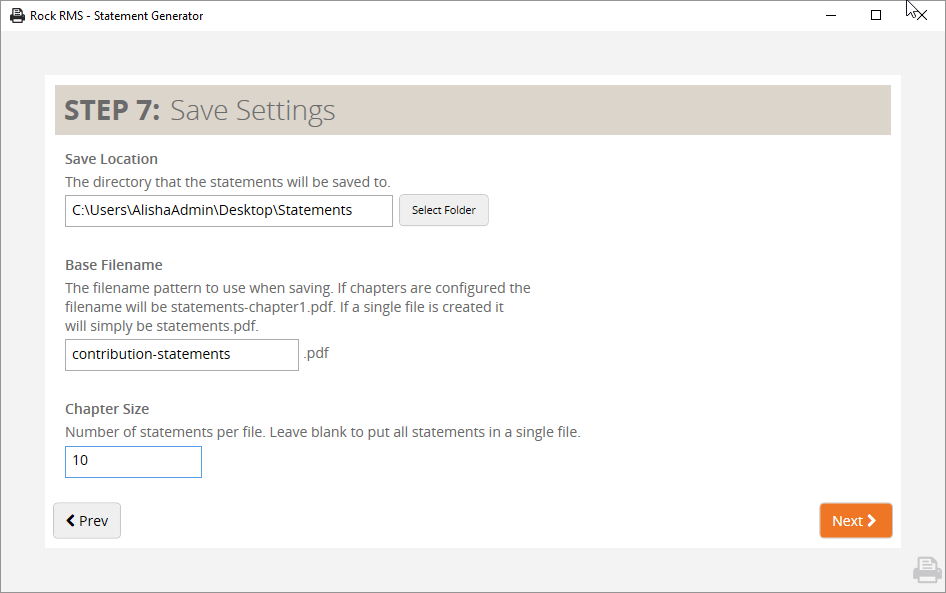Click the window title Rock RMS - Statement Generator
This screenshot has width=946, height=593.
click(x=116, y=16)
